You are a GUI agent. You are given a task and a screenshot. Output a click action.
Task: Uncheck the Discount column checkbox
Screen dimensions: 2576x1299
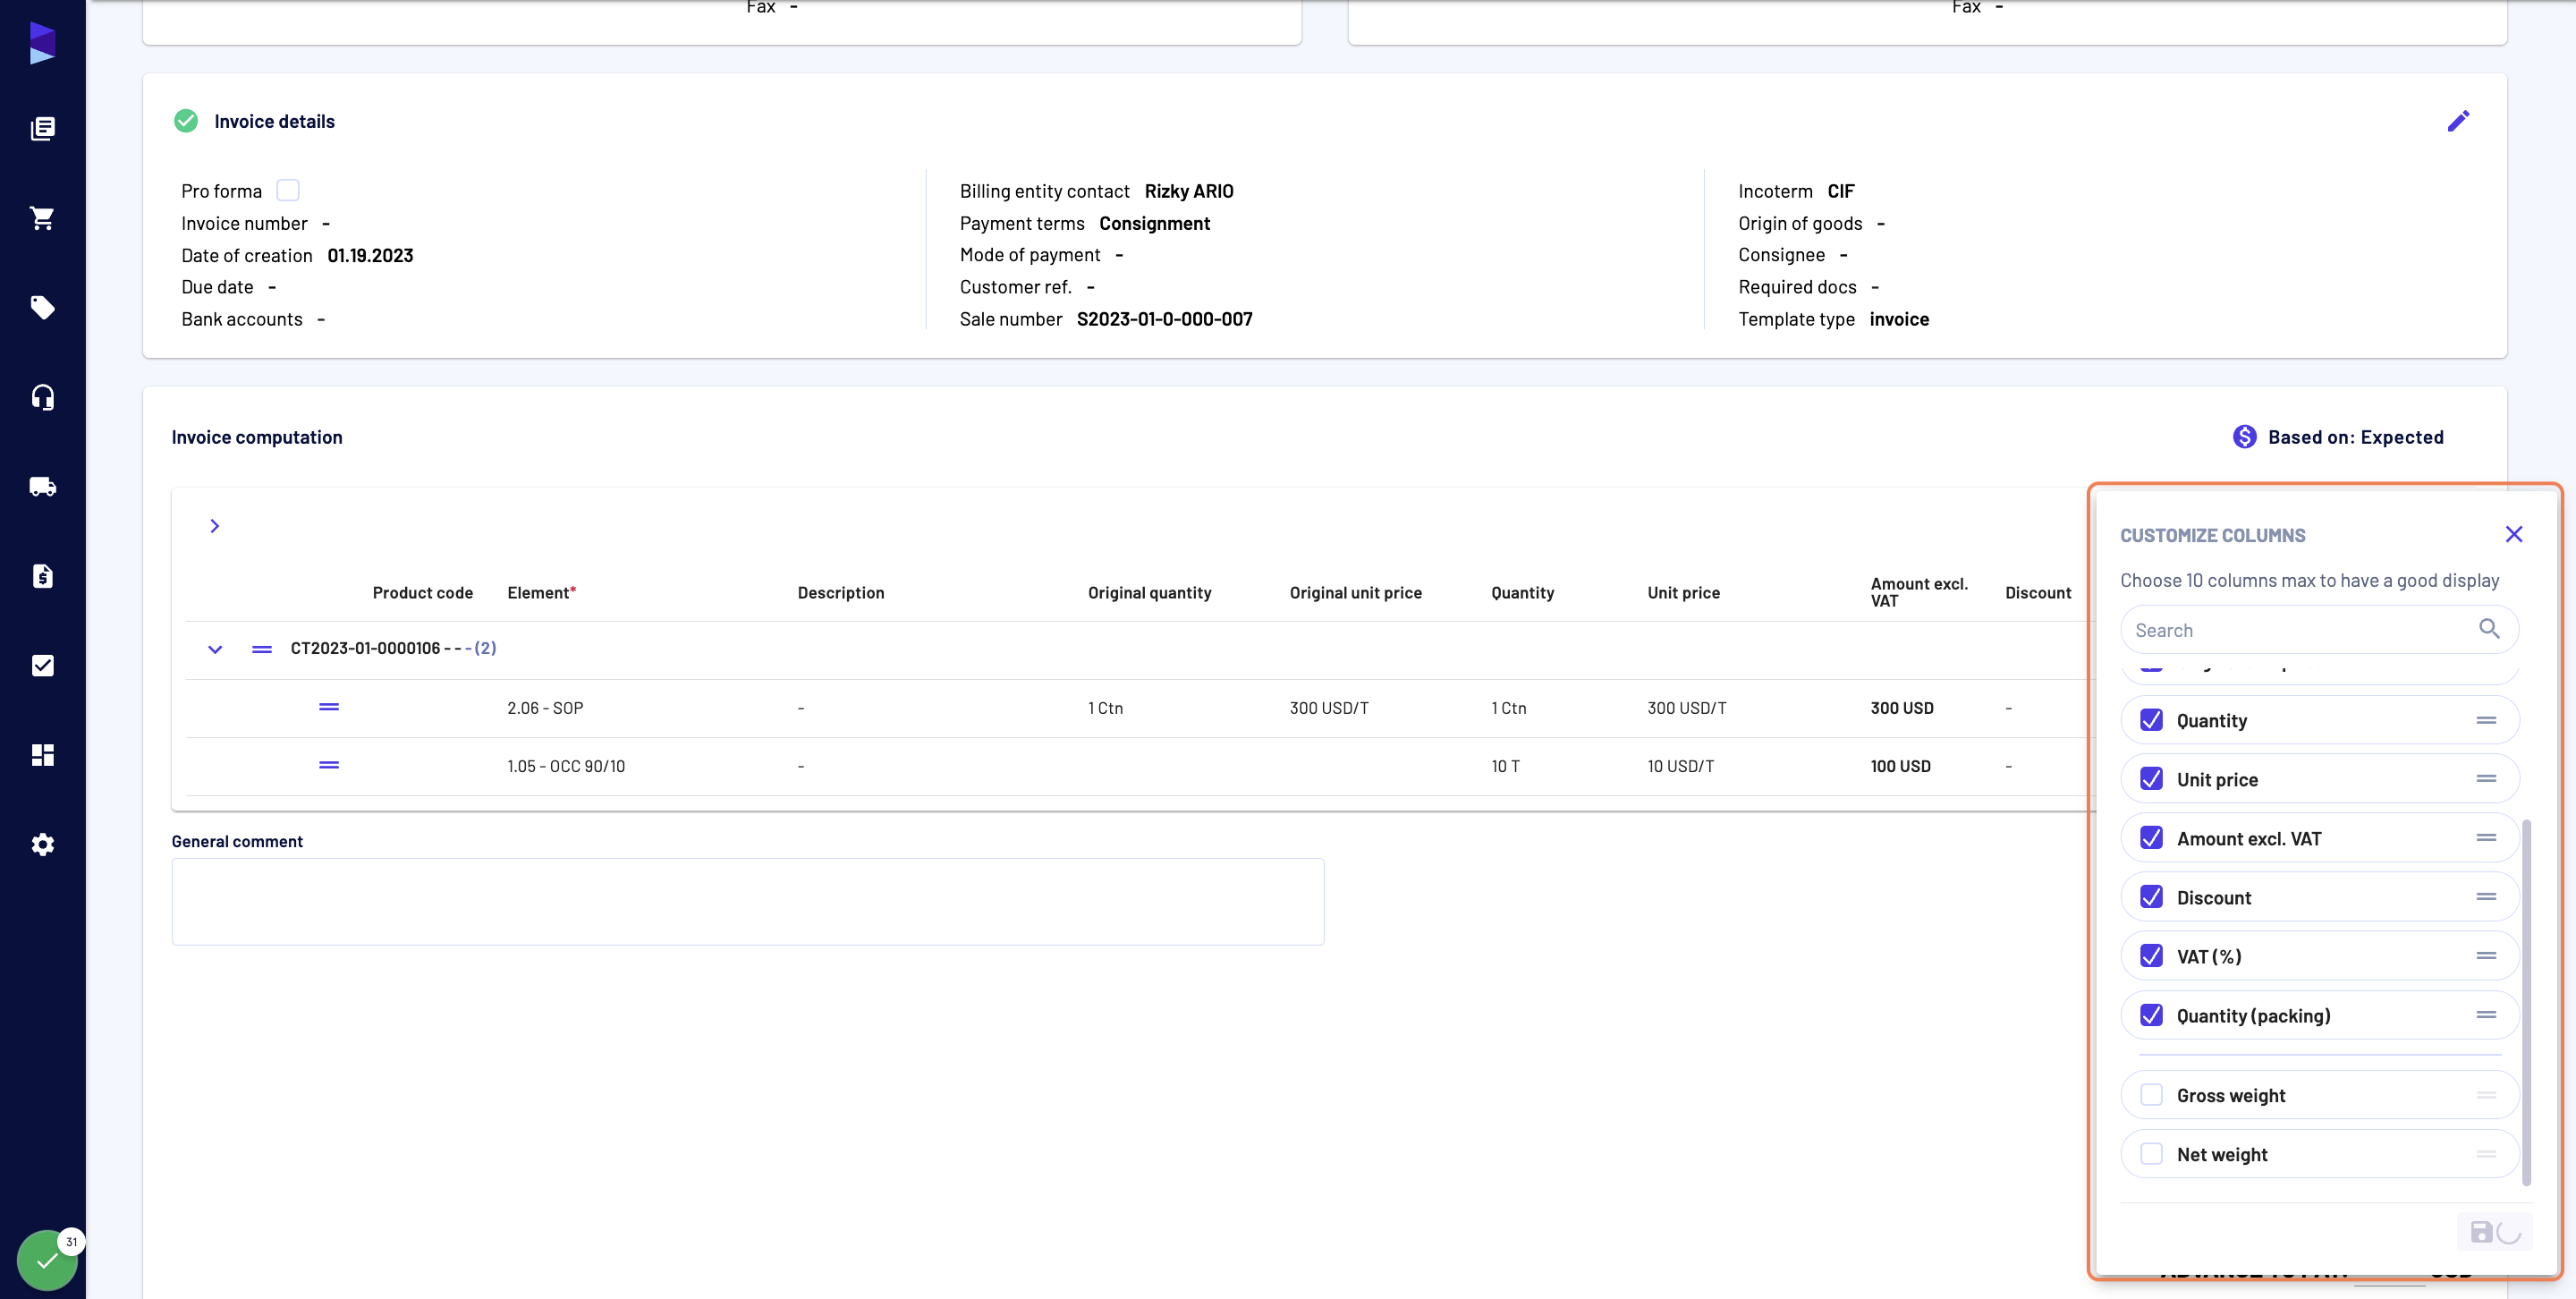2151,897
